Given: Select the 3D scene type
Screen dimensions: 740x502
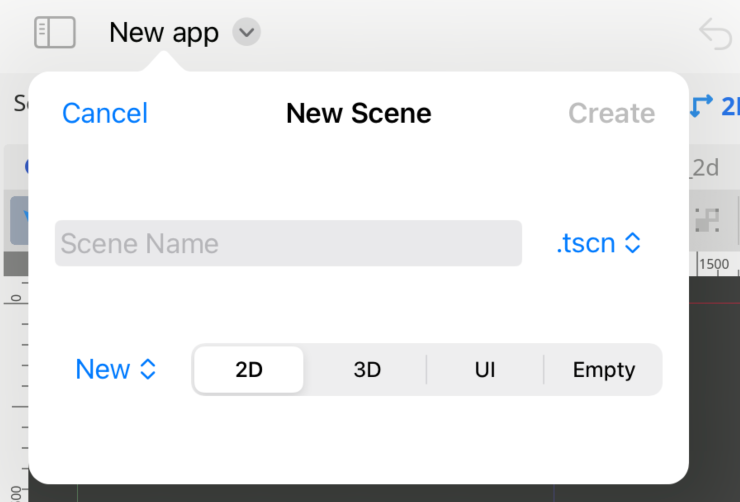Looking at the screenshot, I should [367, 369].
